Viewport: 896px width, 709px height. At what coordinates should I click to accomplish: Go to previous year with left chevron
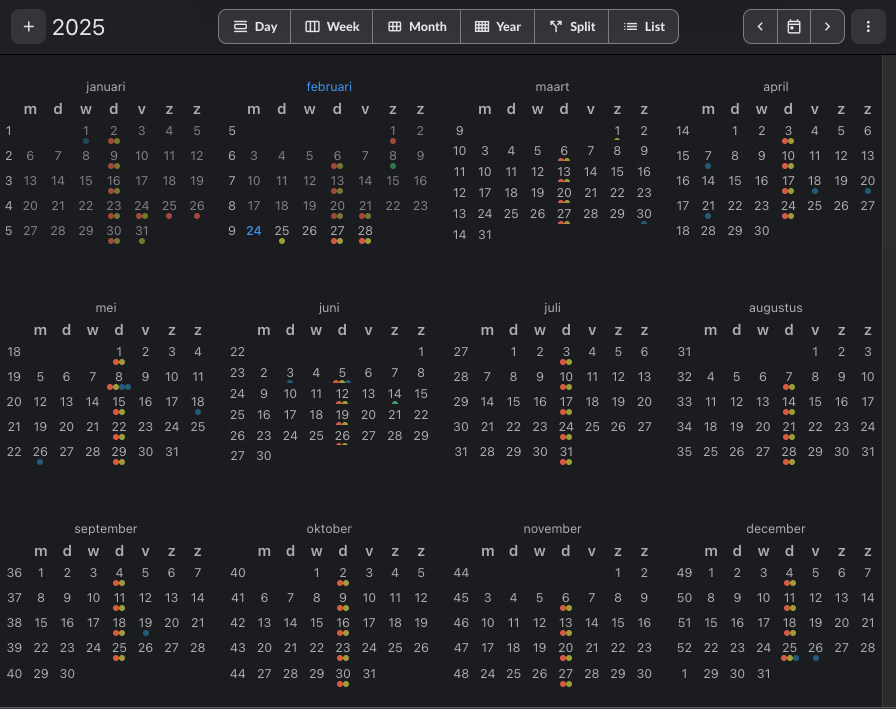tap(760, 27)
